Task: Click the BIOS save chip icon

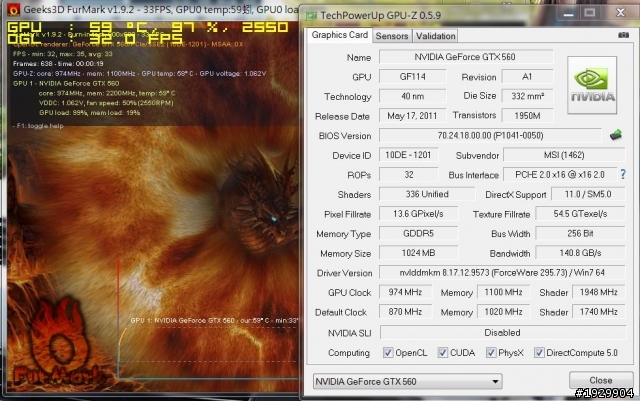Action: tap(616, 135)
